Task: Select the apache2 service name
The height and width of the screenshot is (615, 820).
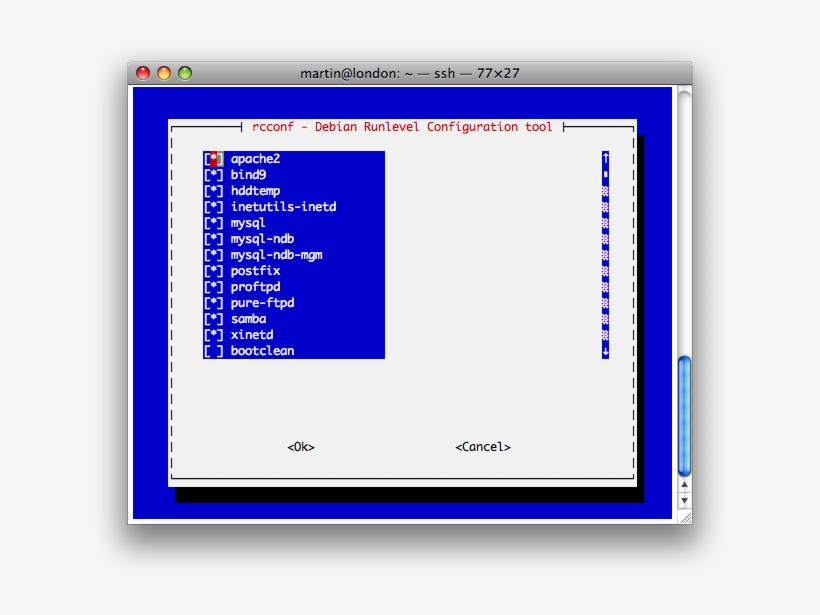Action: point(255,159)
